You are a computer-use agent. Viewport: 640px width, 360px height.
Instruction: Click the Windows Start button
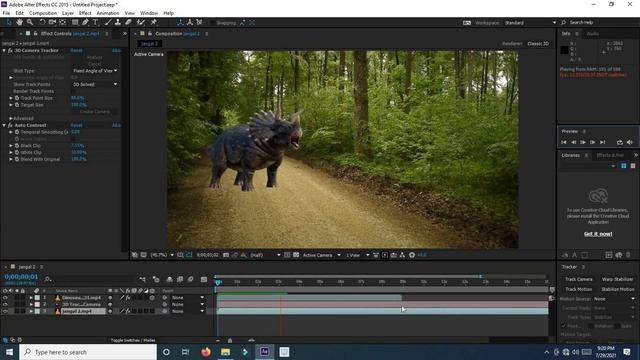(9, 352)
